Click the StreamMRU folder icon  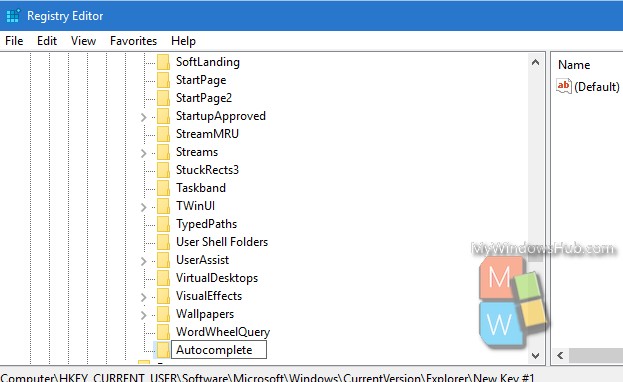(163, 134)
